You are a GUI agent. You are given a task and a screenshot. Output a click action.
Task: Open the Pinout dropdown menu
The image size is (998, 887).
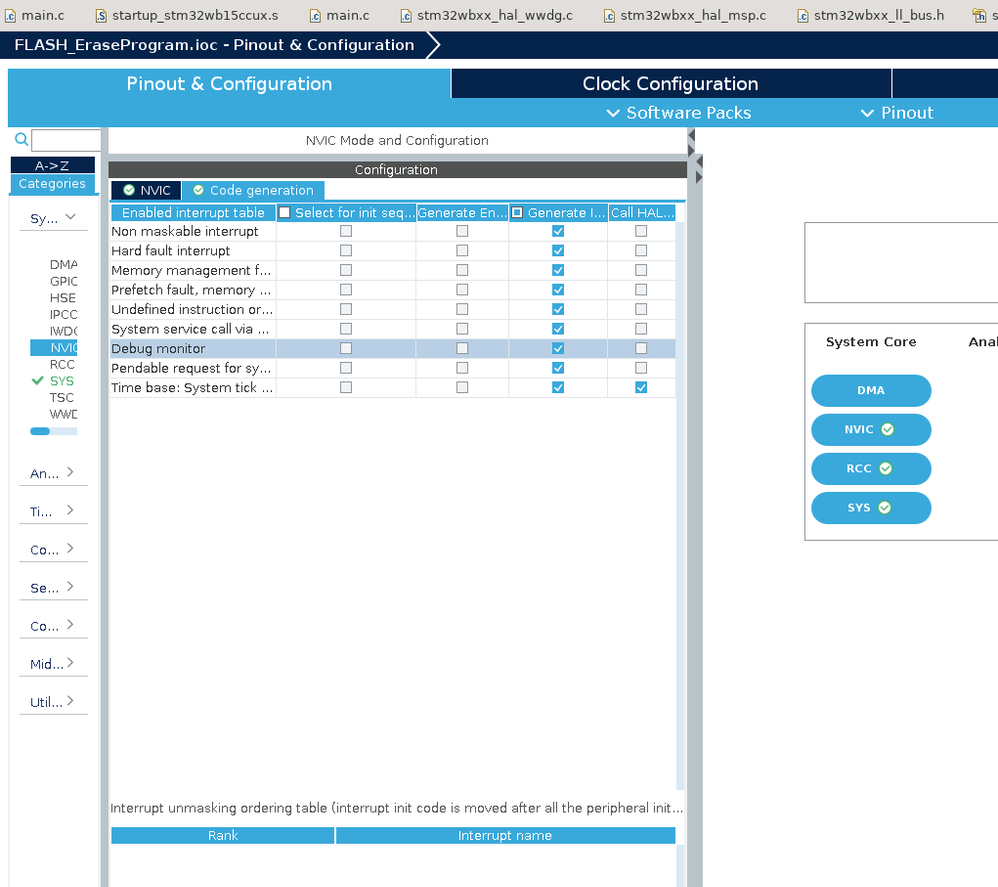pyautogui.click(x=897, y=113)
